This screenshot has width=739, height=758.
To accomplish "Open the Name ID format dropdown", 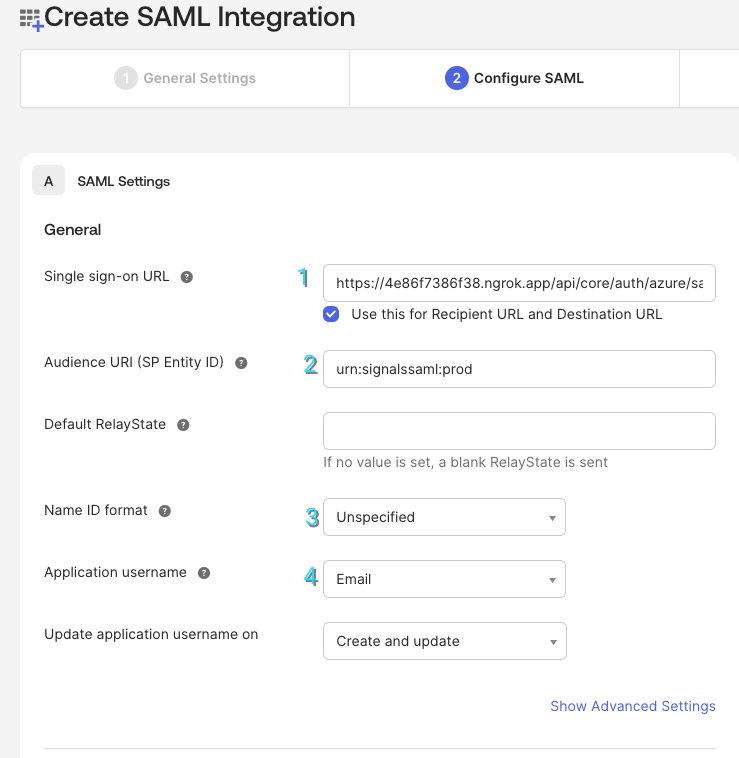I will (444, 517).
